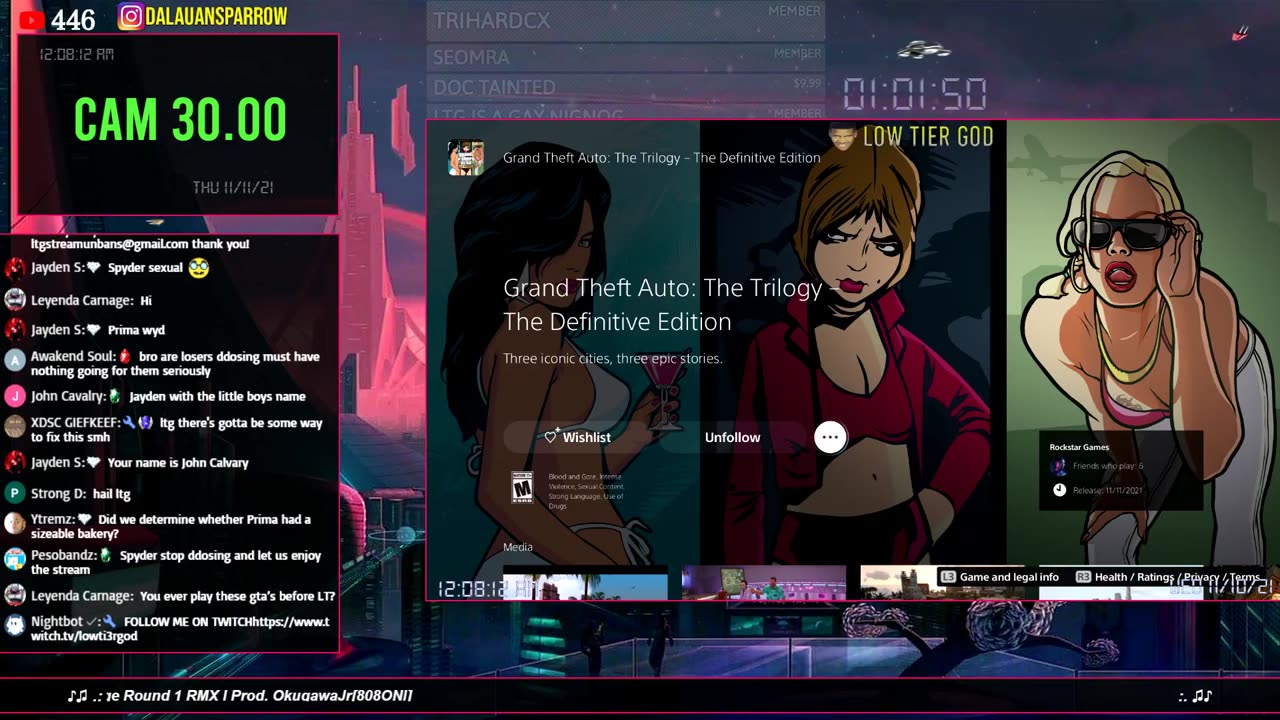Click the Instagram logo in overlay
This screenshot has width=1280, height=720.
130,17
